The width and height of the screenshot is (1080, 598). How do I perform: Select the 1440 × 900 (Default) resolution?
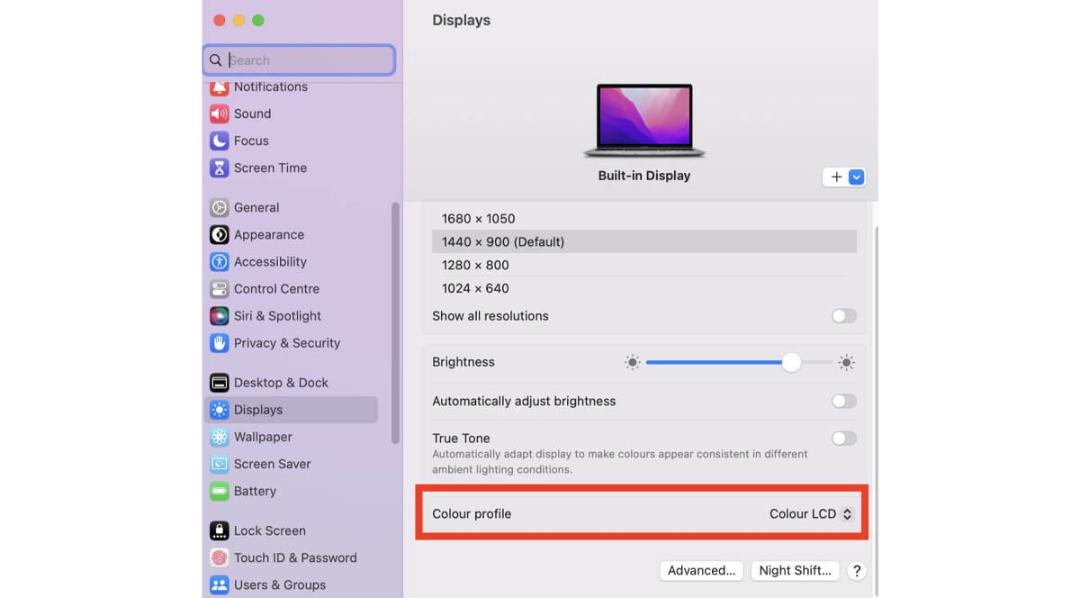(x=644, y=242)
